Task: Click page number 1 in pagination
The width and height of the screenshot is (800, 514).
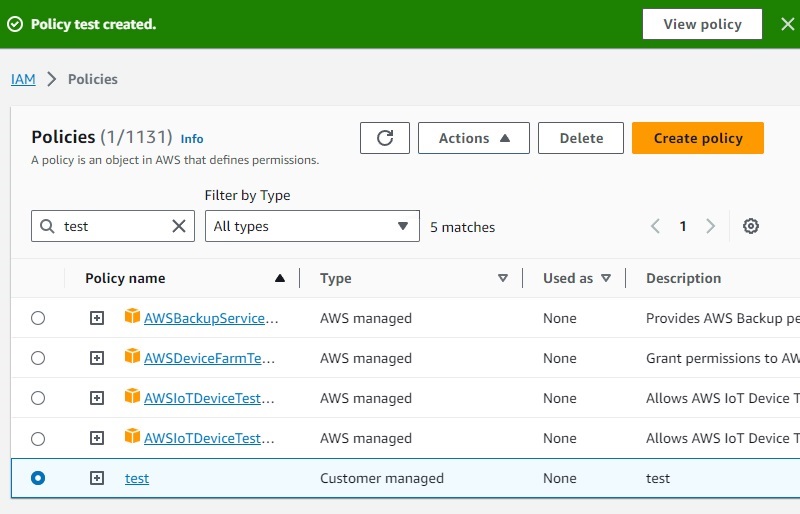Action: pos(683,226)
